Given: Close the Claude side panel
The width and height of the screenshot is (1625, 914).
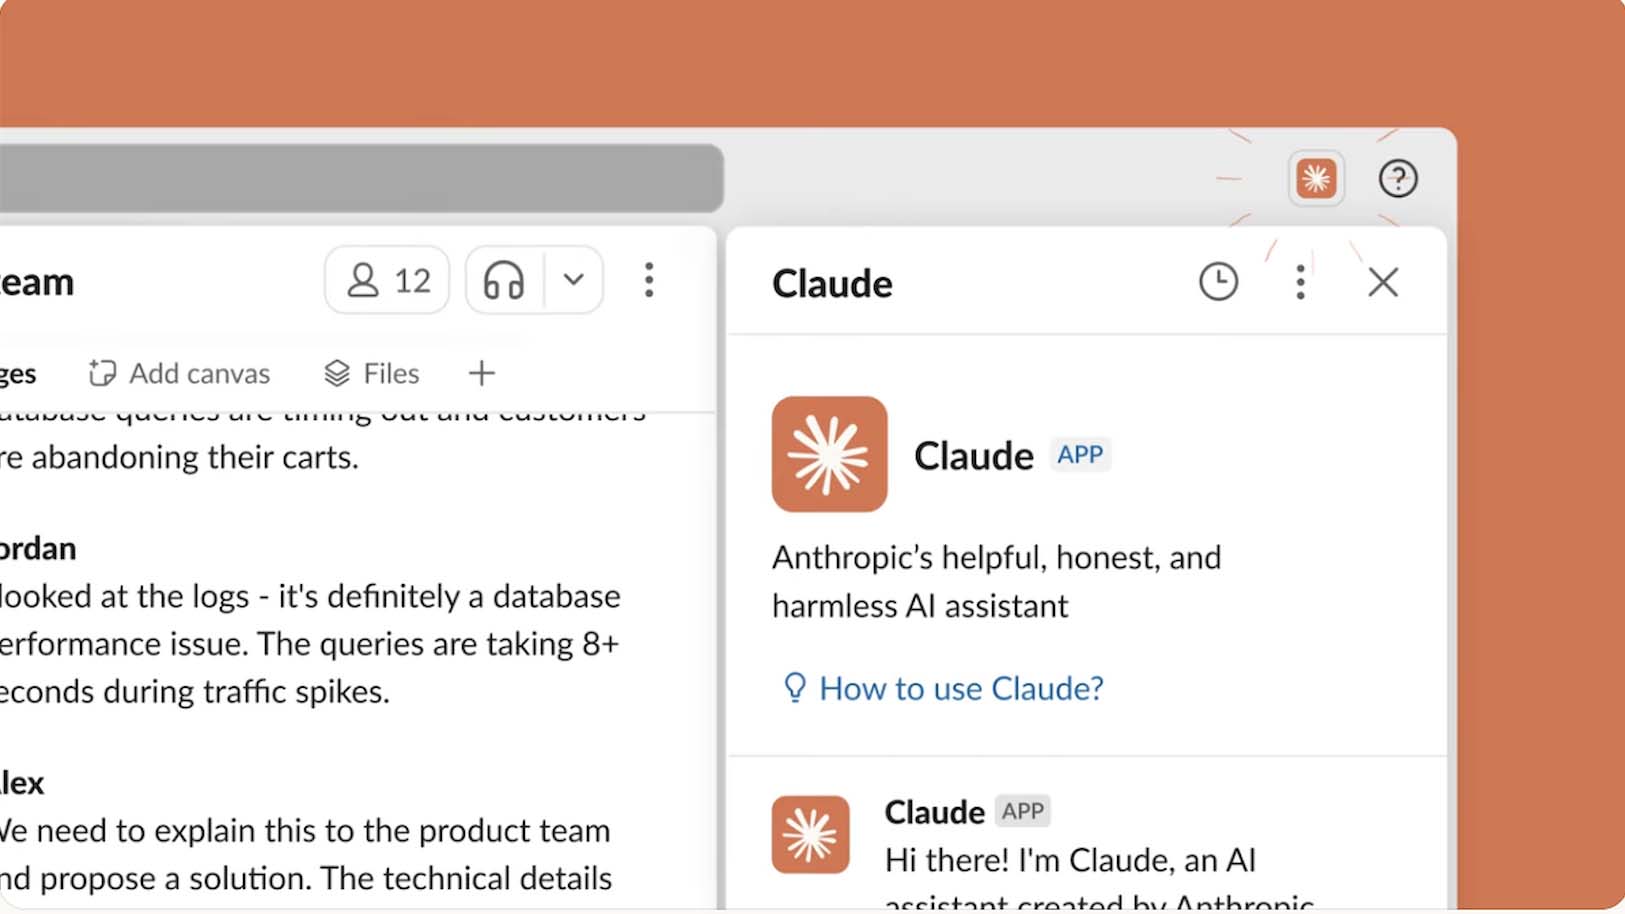Looking at the screenshot, I should (x=1382, y=282).
